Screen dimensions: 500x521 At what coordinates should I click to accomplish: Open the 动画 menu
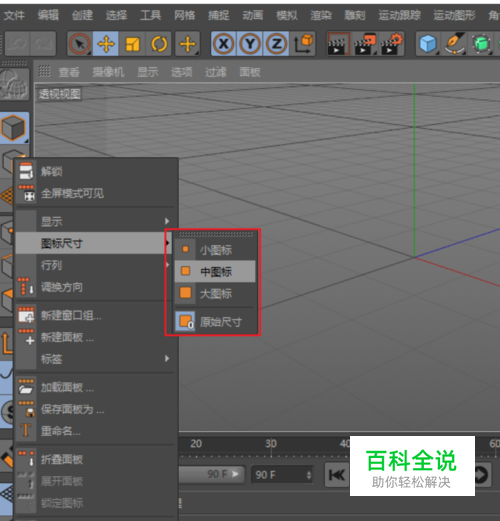click(x=253, y=15)
